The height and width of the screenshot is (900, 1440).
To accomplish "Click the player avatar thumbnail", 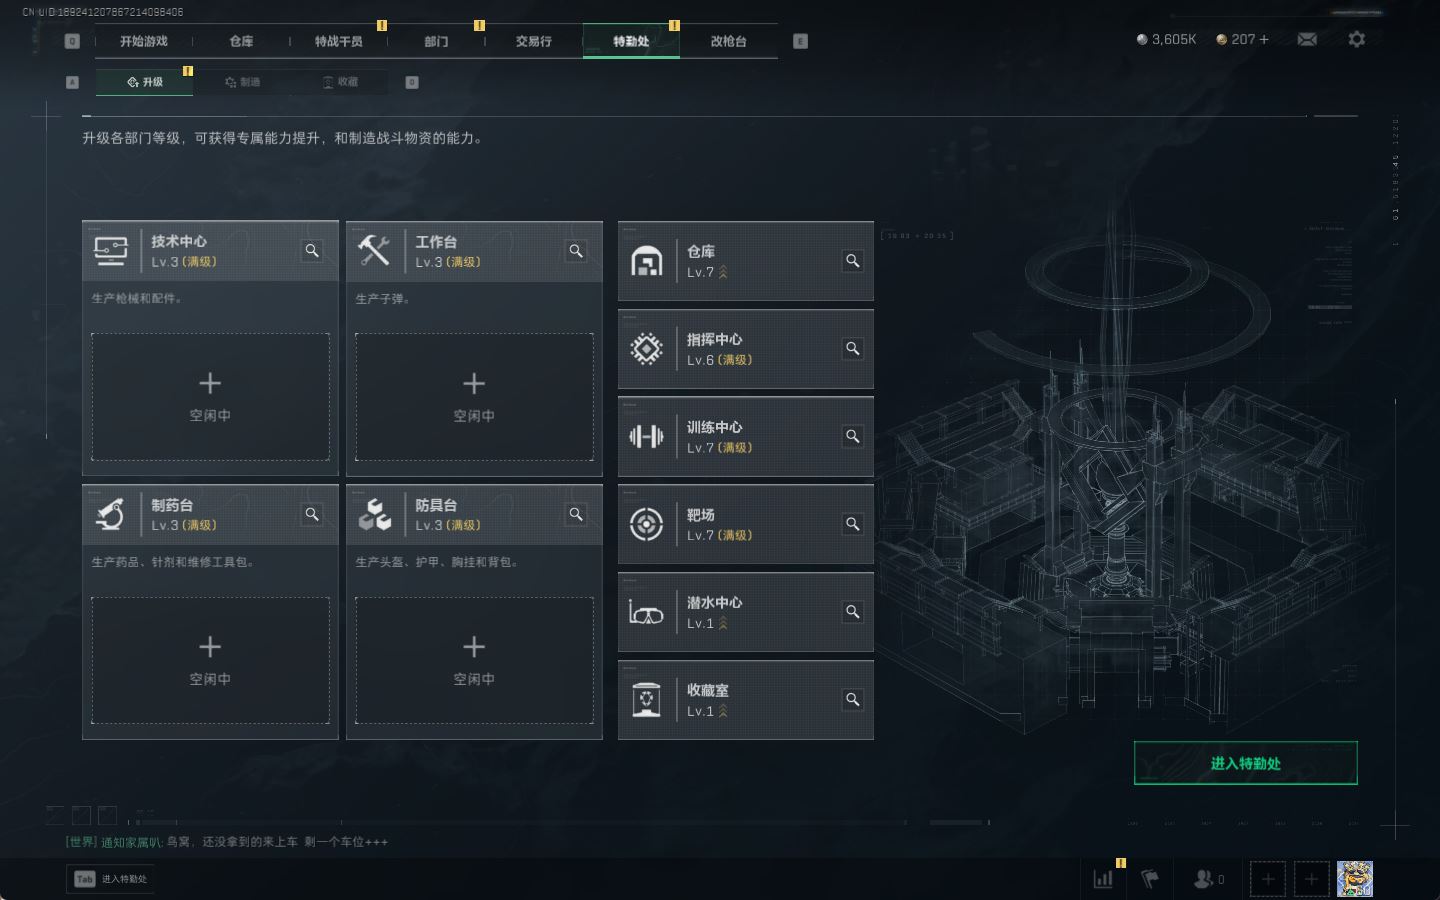I will (1355, 879).
